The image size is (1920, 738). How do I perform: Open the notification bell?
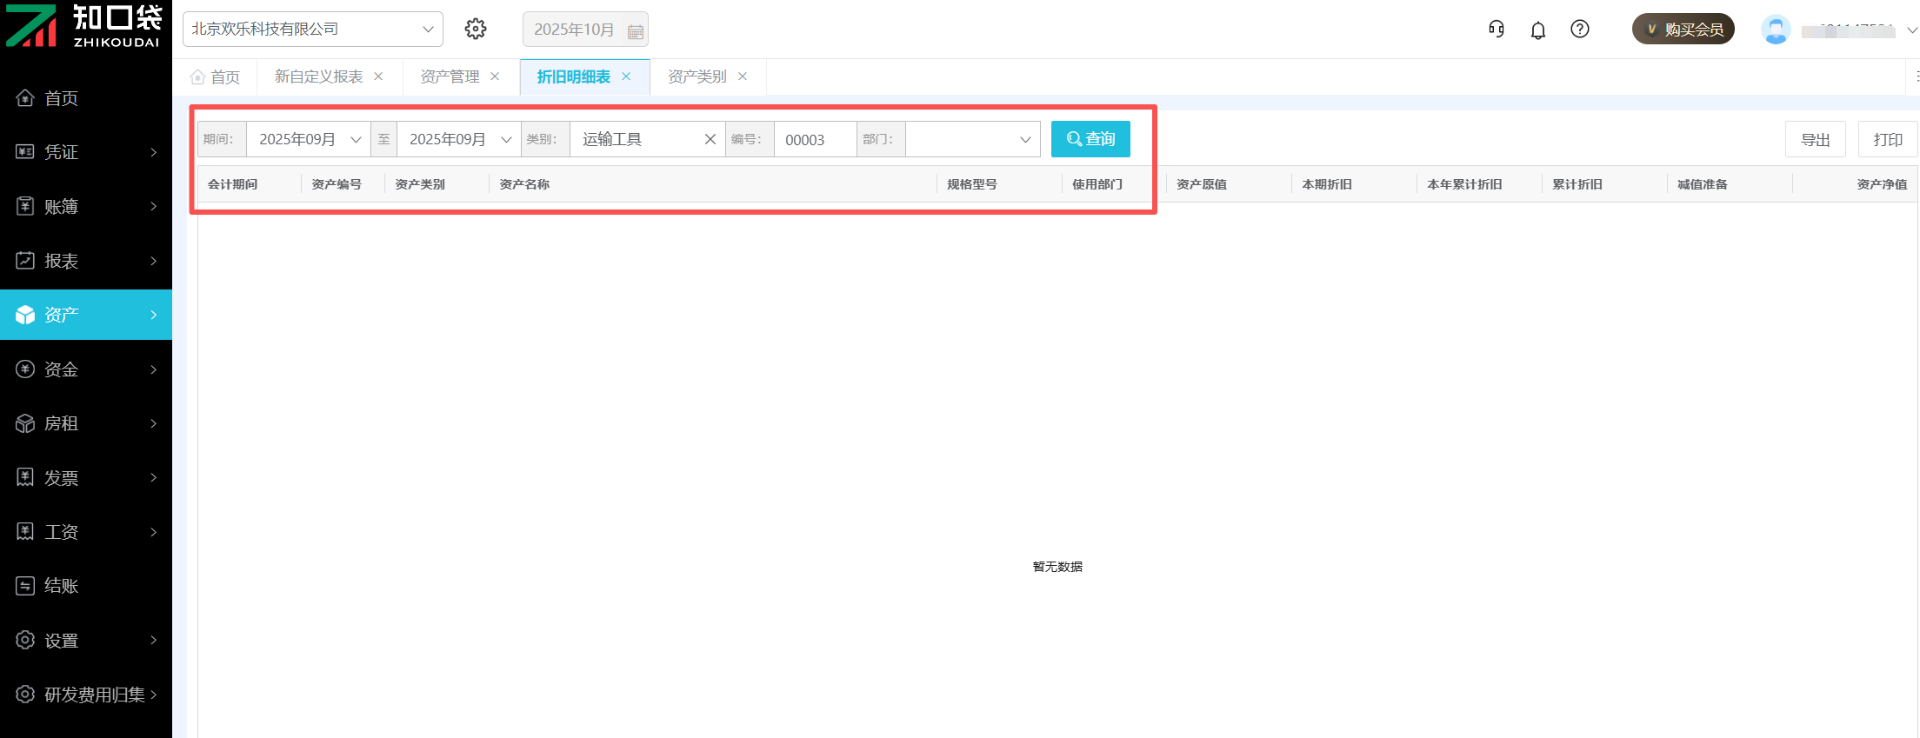pos(1538,30)
